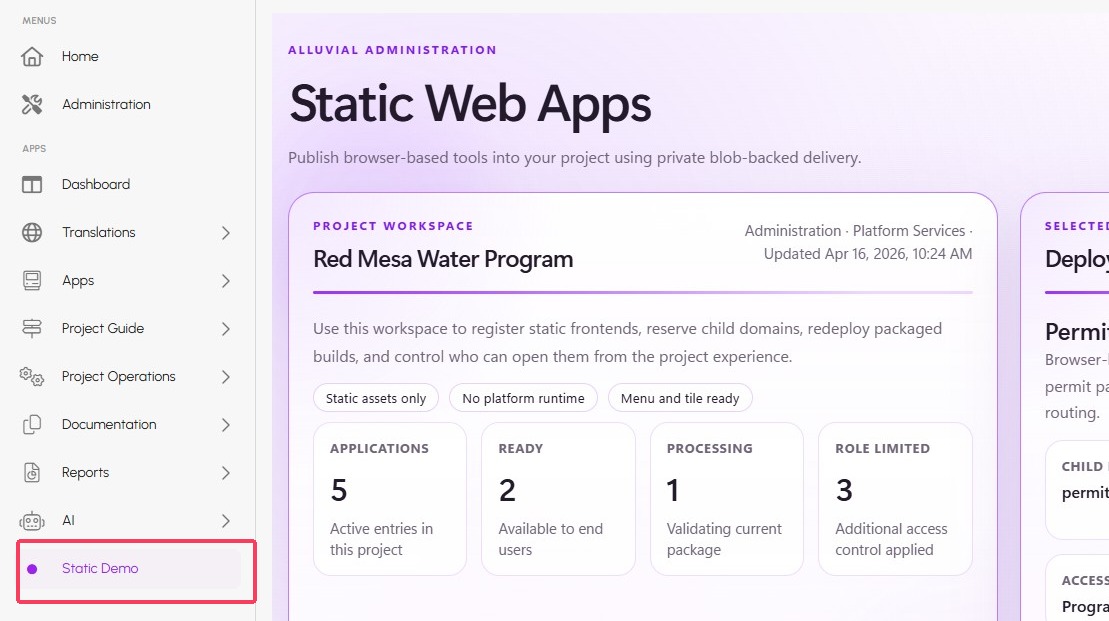1109x621 pixels.
Task: Open the Applications stat card
Action: click(389, 499)
